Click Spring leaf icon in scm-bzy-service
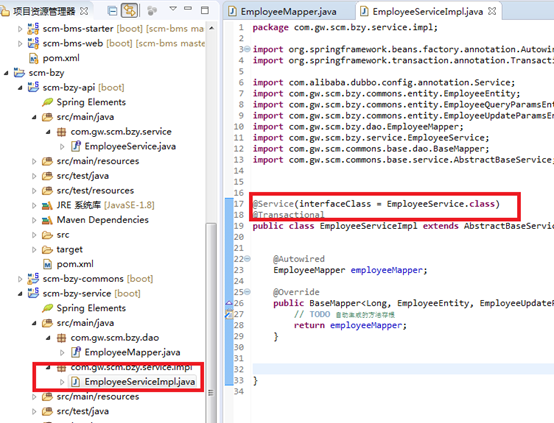Screen dimensions: 554x423 [x=47, y=308]
